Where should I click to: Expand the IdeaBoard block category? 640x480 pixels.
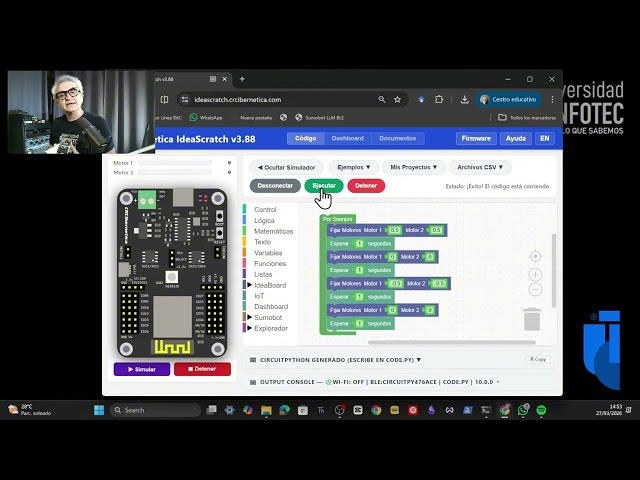coord(270,285)
